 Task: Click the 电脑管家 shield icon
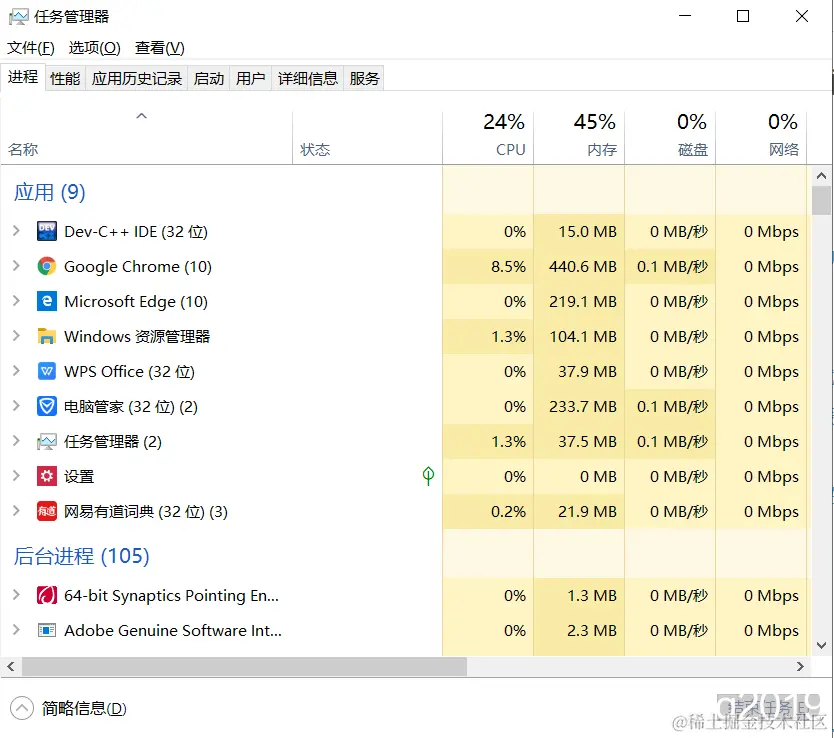click(x=48, y=406)
